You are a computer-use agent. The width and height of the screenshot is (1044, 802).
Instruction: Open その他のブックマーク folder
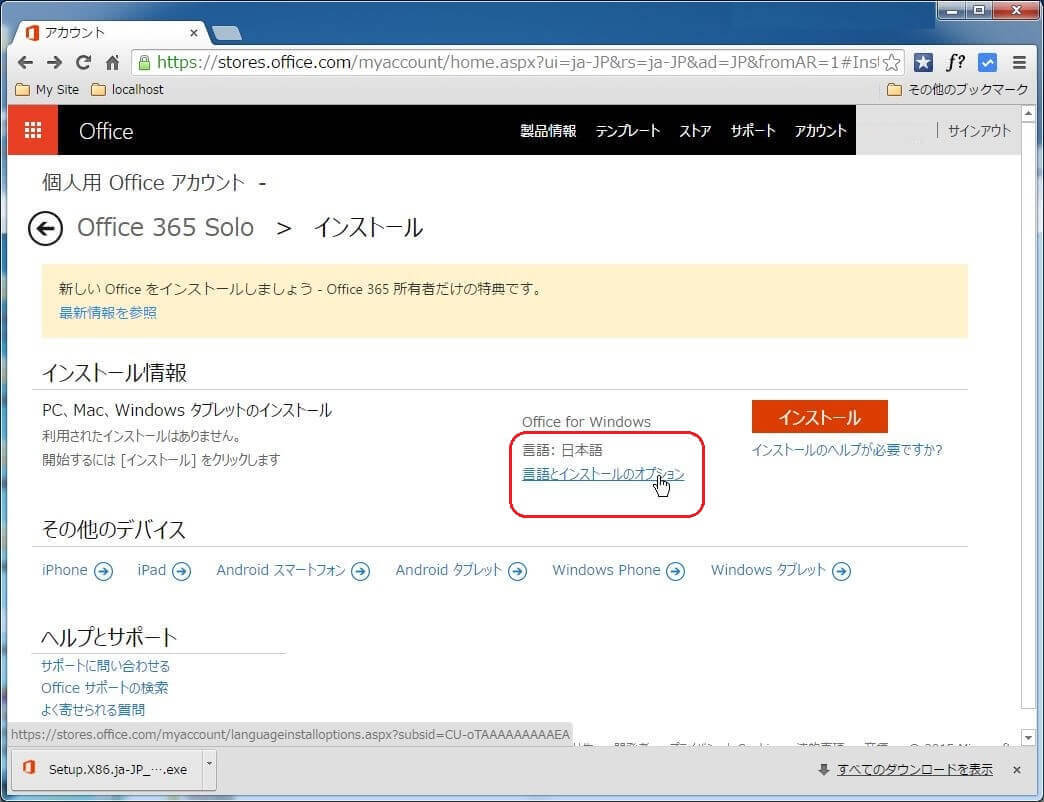pos(957,89)
